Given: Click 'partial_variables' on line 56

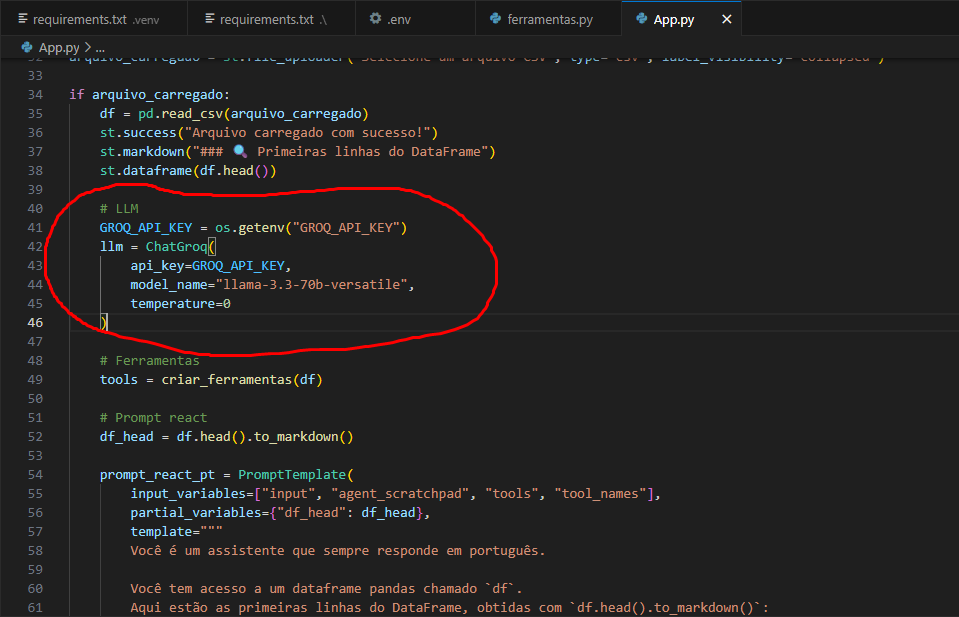Looking at the screenshot, I should click(196, 512).
